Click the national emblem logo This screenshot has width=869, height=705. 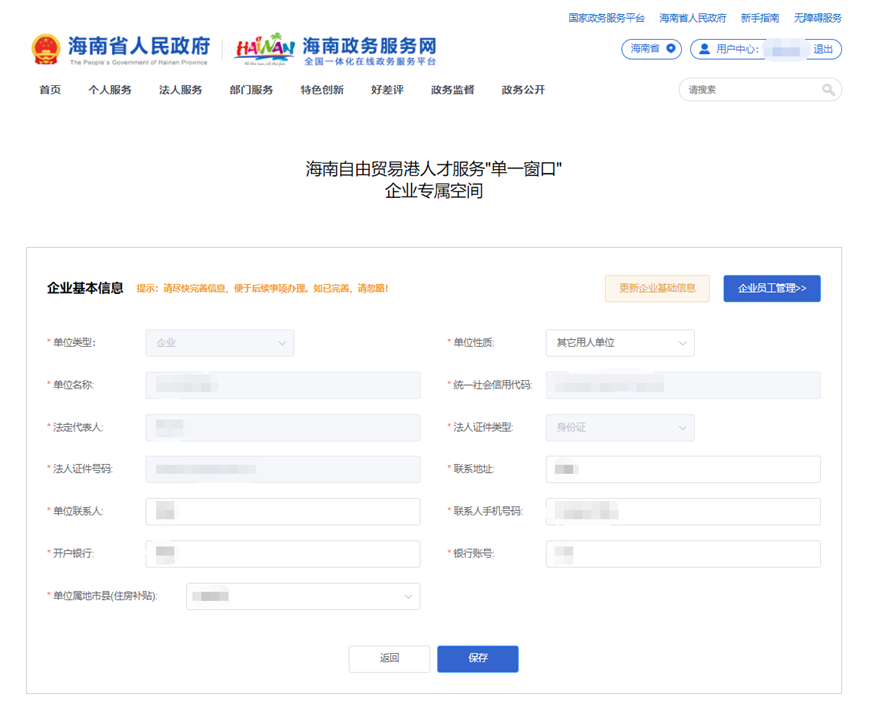pyautogui.click(x=46, y=49)
